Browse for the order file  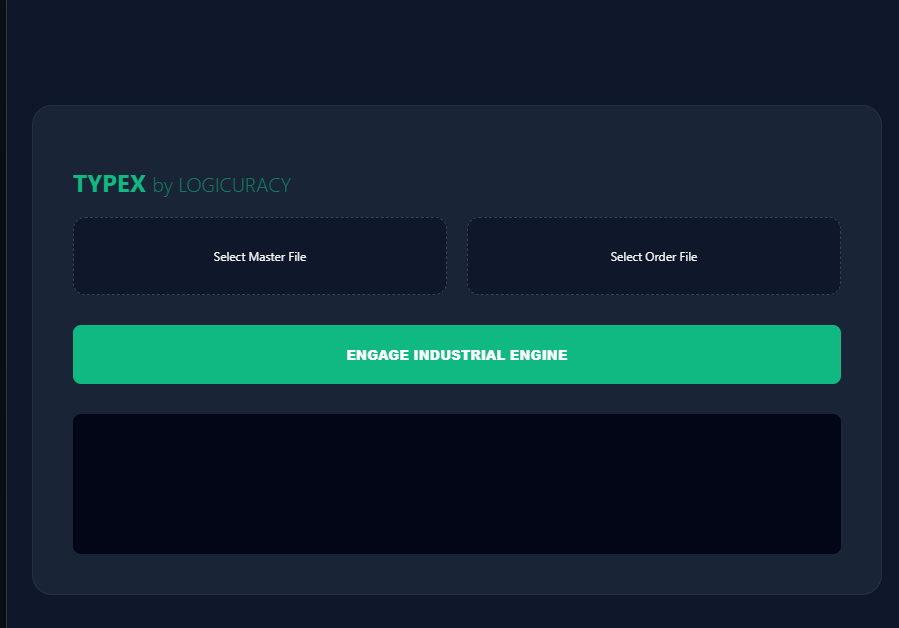click(653, 256)
